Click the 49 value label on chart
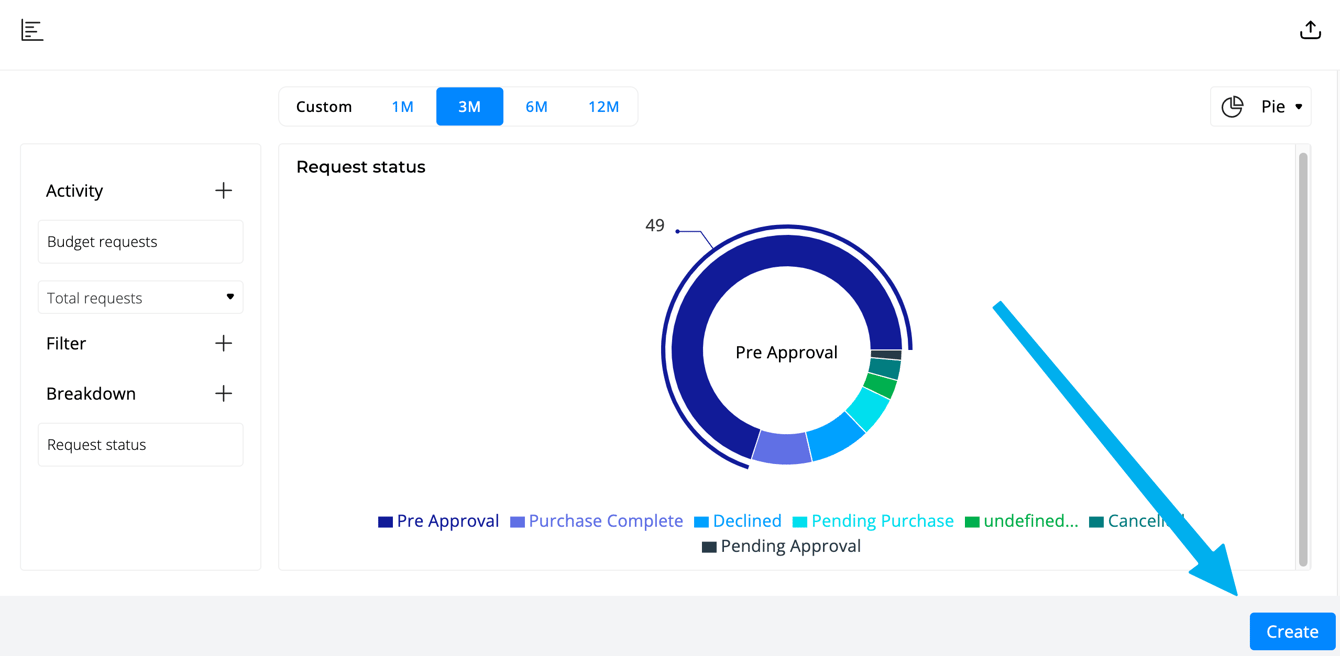1340x656 pixels. click(x=655, y=225)
